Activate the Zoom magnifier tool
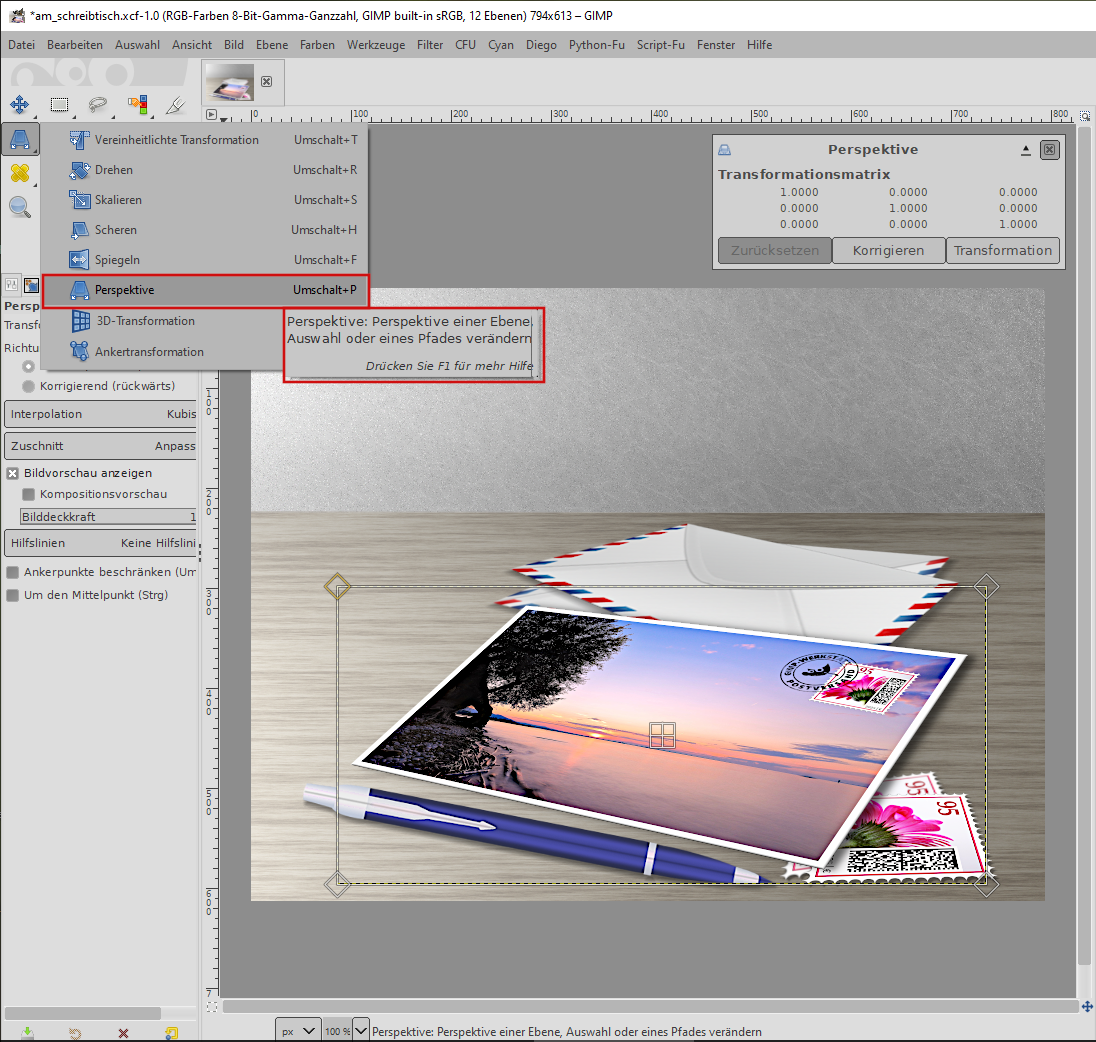Image resolution: width=1096 pixels, height=1042 pixels. pos(19,207)
